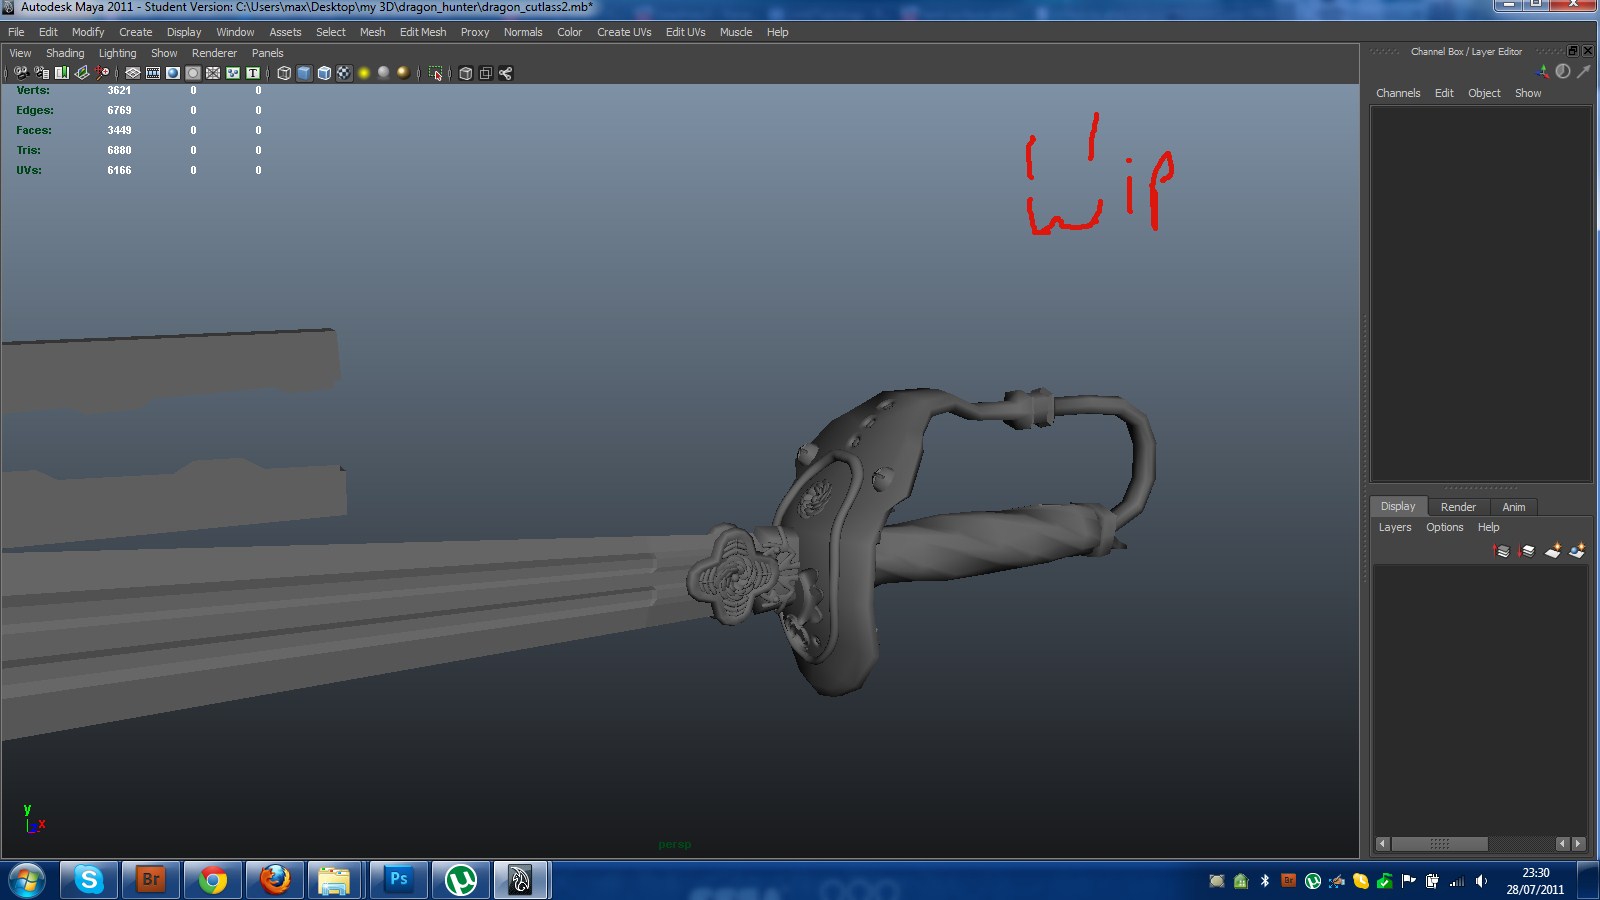Select the Display layer tab
Image resolution: width=1600 pixels, height=900 pixels.
tap(1398, 506)
